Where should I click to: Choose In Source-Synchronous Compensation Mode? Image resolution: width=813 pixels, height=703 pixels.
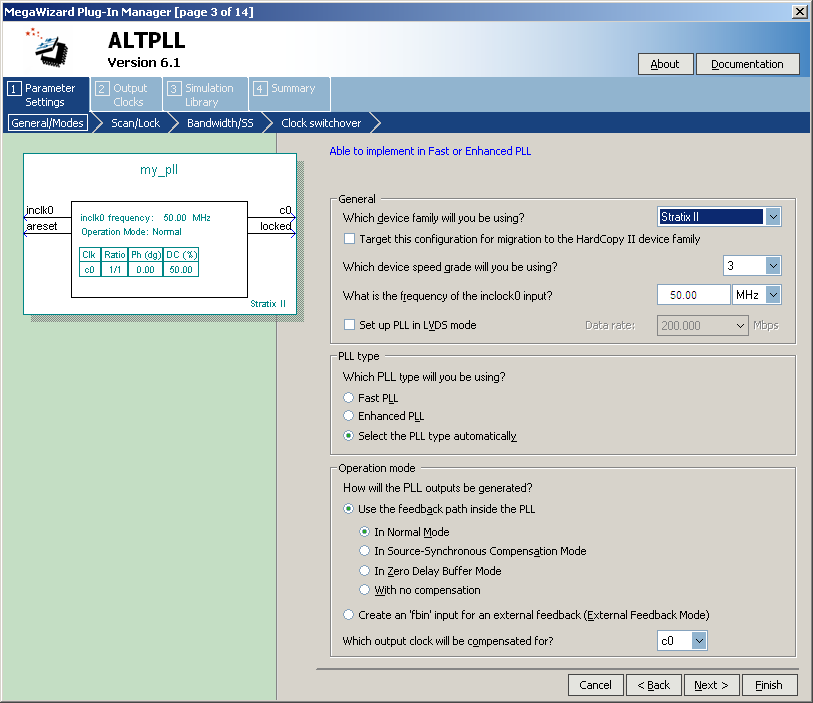[x=365, y=551]
